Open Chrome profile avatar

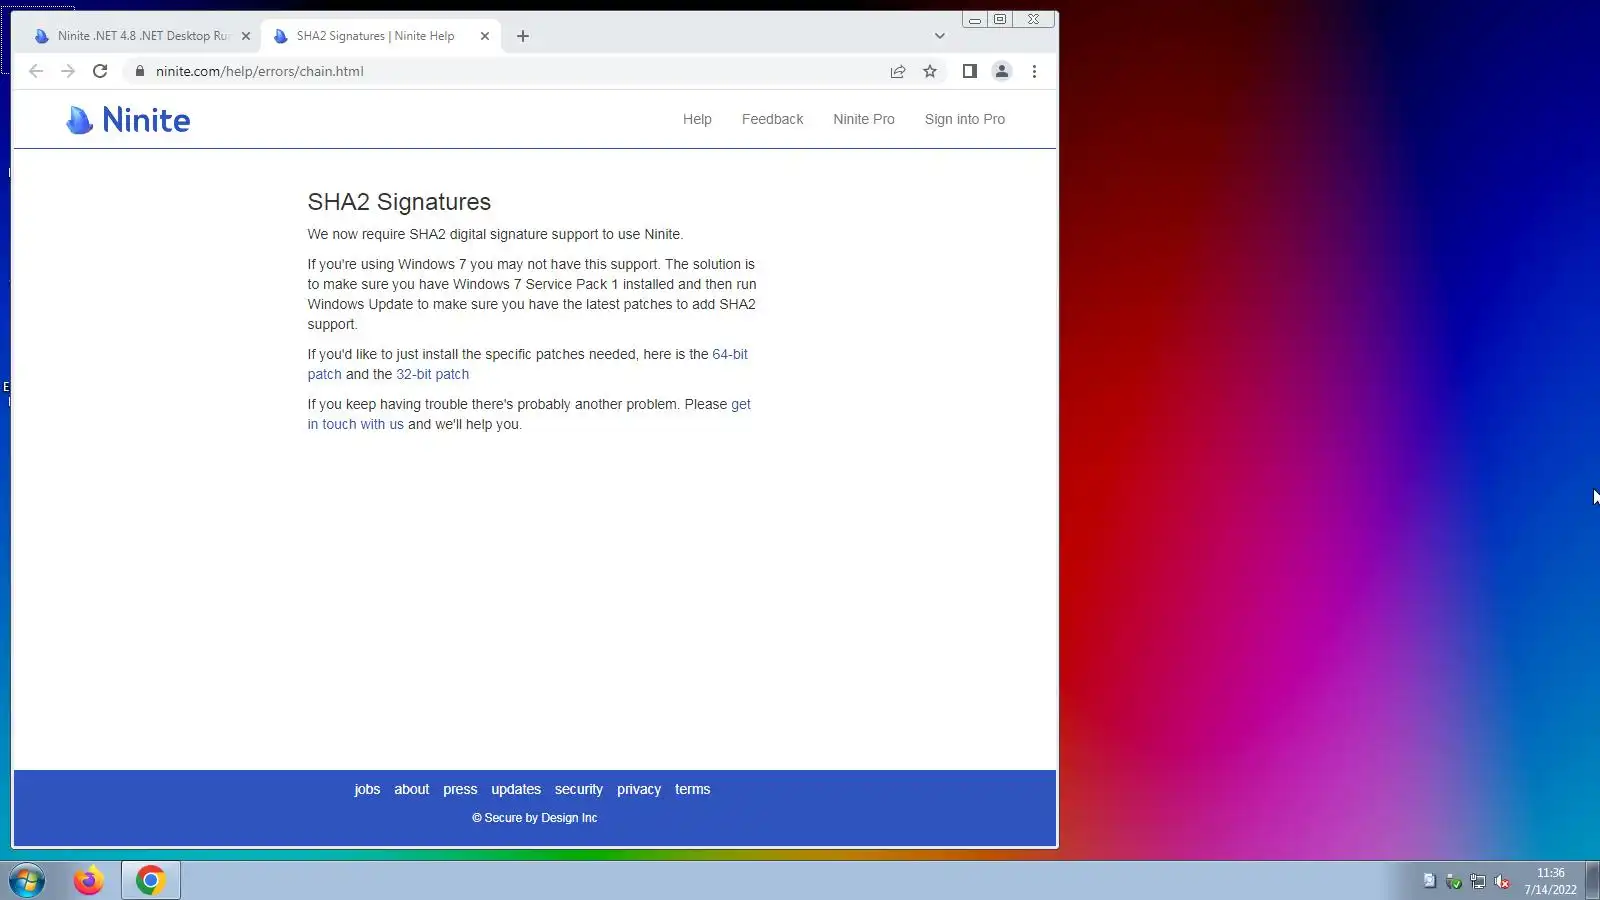click(x=1001, y=71)
